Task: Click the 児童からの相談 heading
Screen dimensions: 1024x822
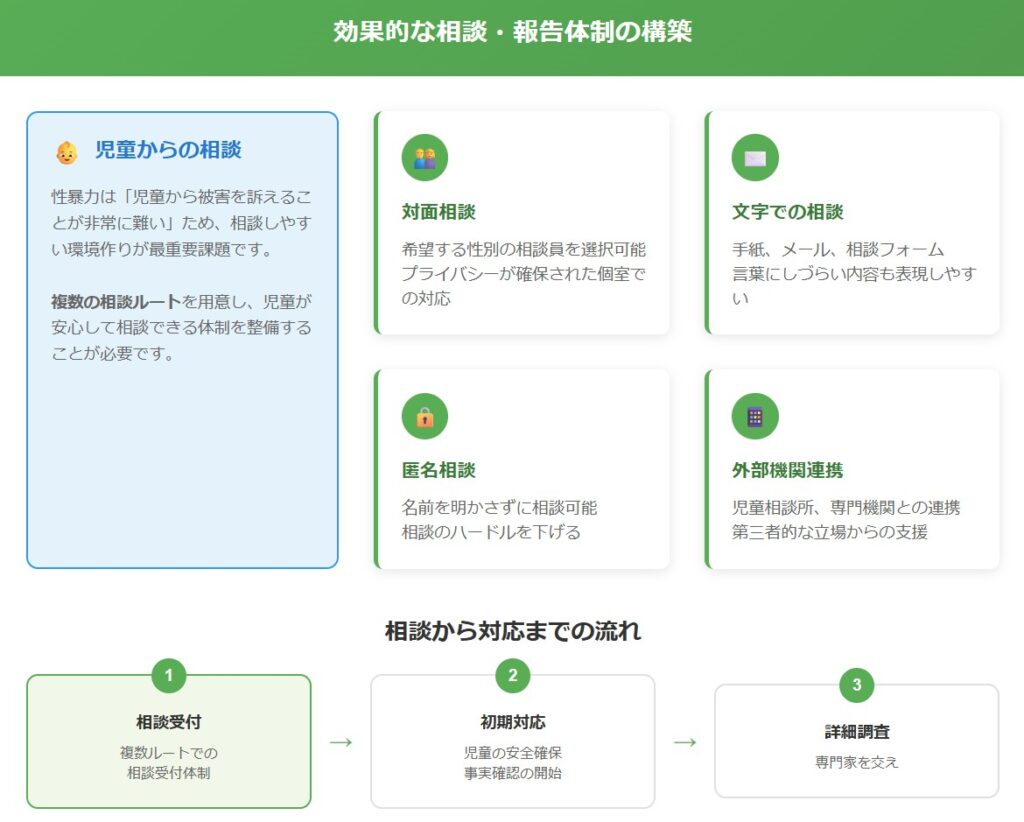Action: click(x=168, y=151)
